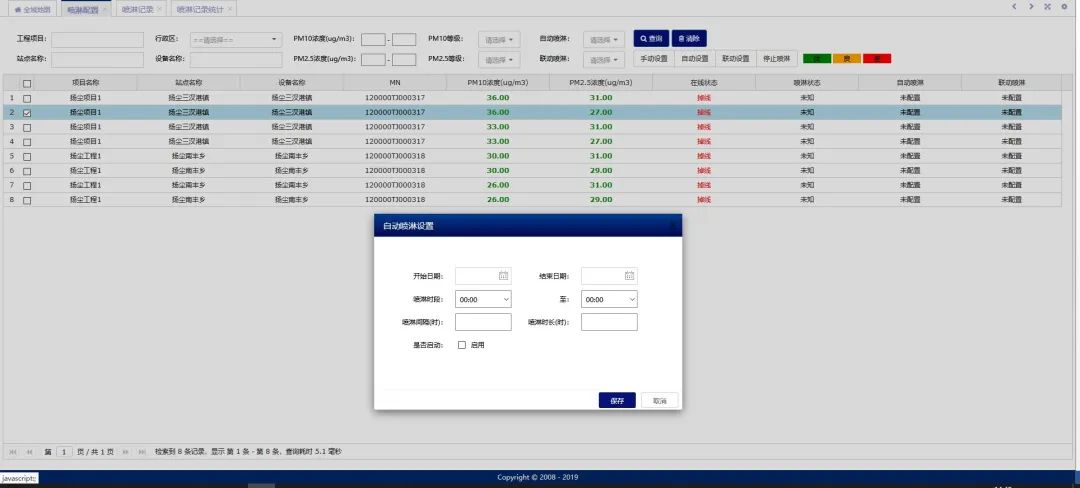Image resolution: width=1080 pixels, height=488 pixels.
Task: Click the fullscreen expand icon at top right
Action: 1047,7
